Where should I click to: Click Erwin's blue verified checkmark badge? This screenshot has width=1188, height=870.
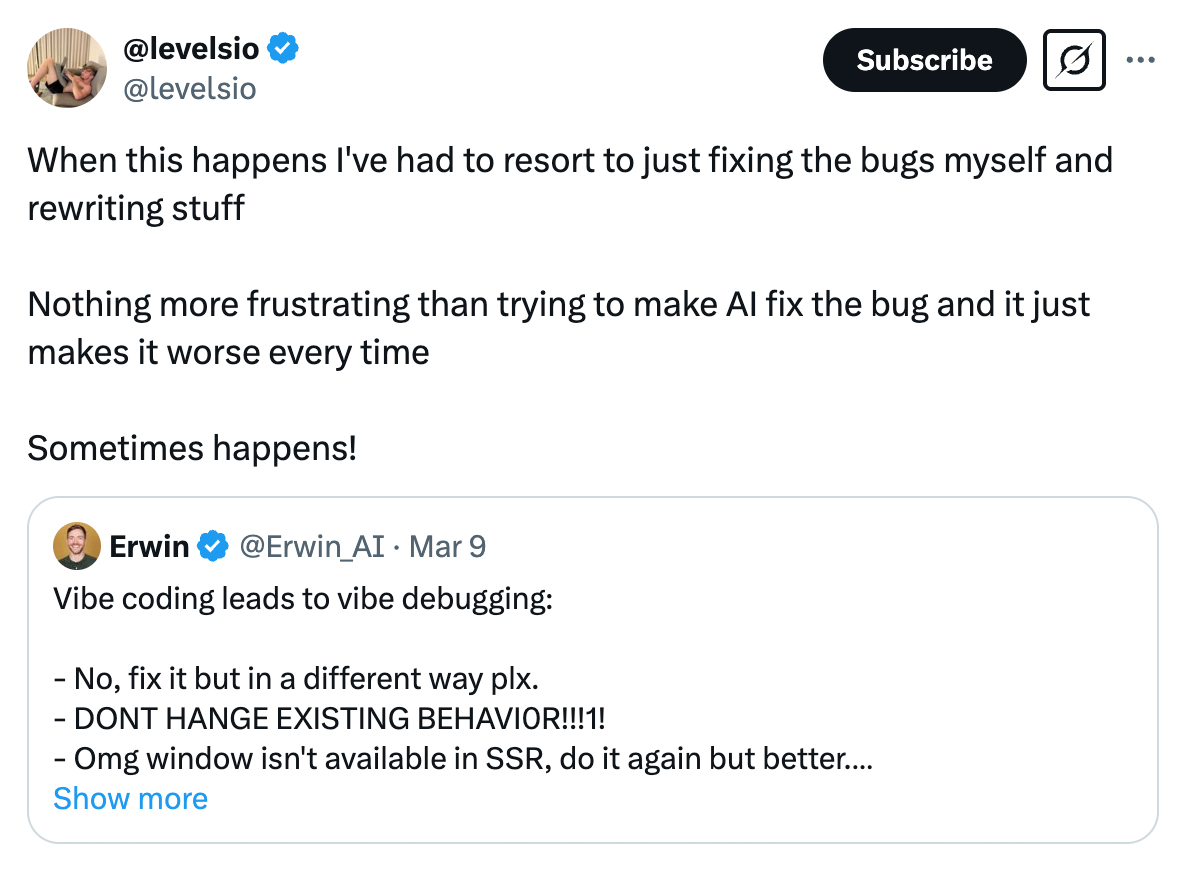pos(212,546)
